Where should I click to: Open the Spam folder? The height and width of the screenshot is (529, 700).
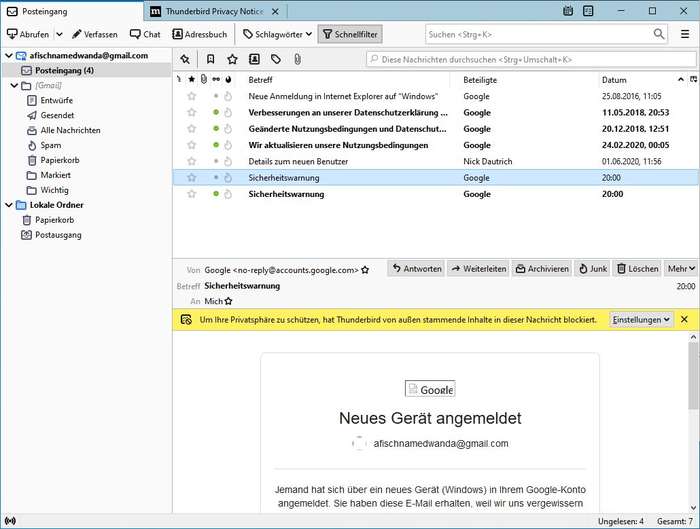[x=50, y=145]
